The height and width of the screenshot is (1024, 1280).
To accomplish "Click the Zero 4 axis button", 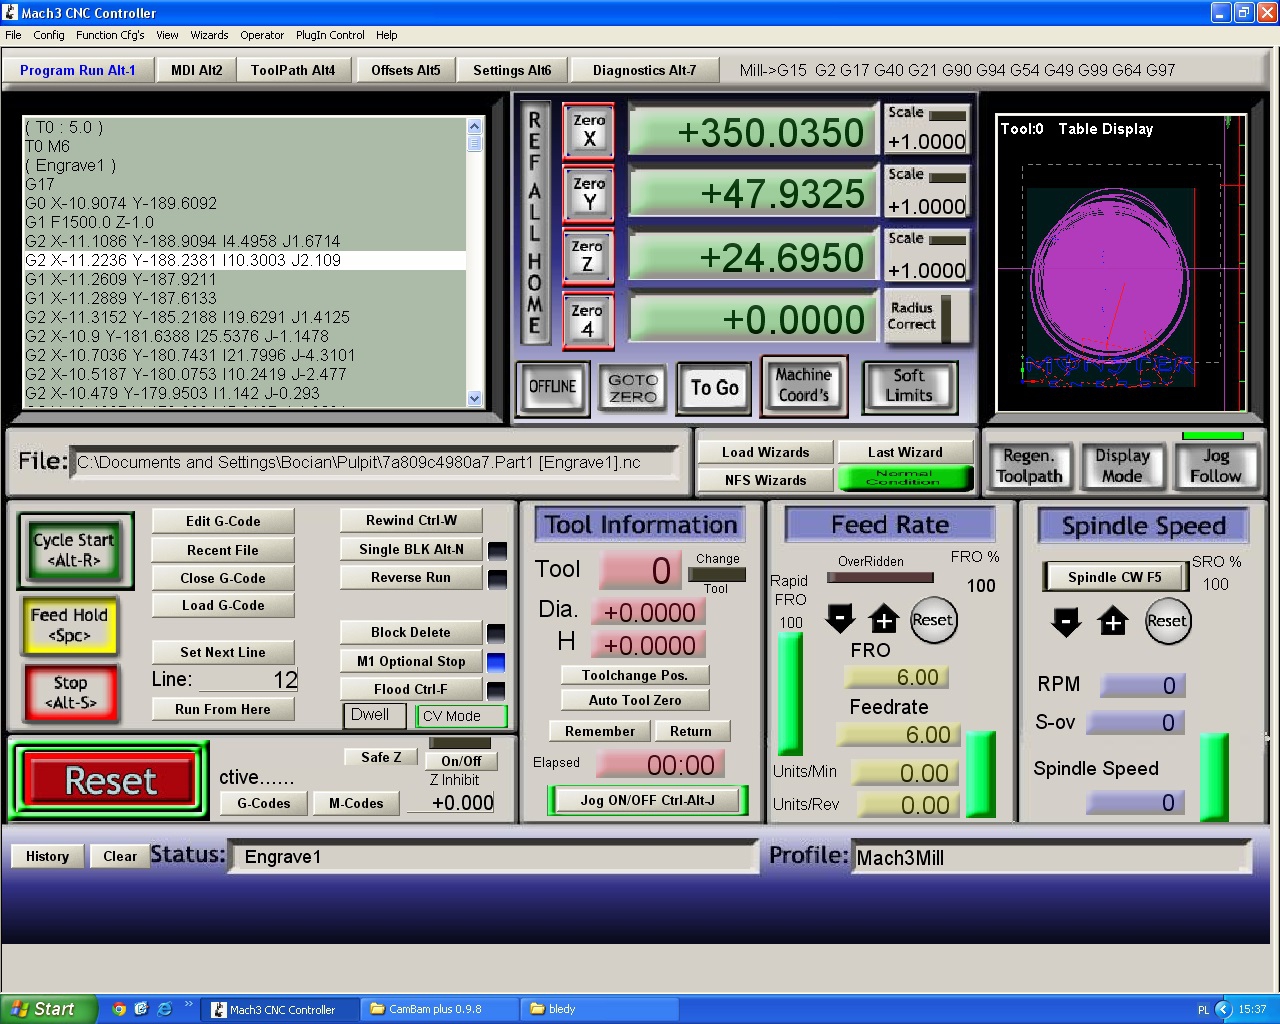I will (x=588, y=320).
